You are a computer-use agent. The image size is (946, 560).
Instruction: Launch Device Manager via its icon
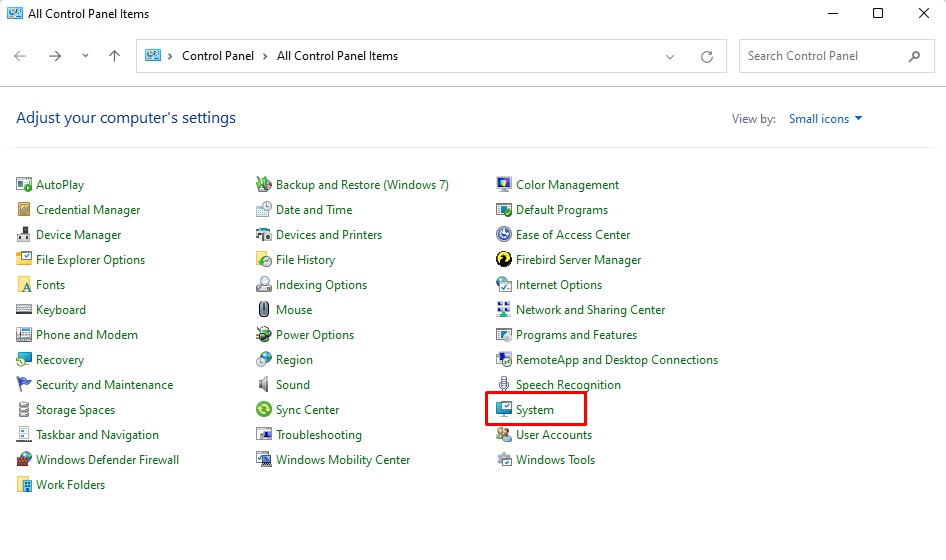click(x=24, y=235)
